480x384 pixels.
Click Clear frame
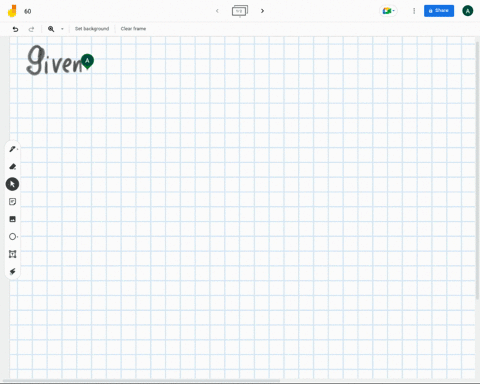133,29
